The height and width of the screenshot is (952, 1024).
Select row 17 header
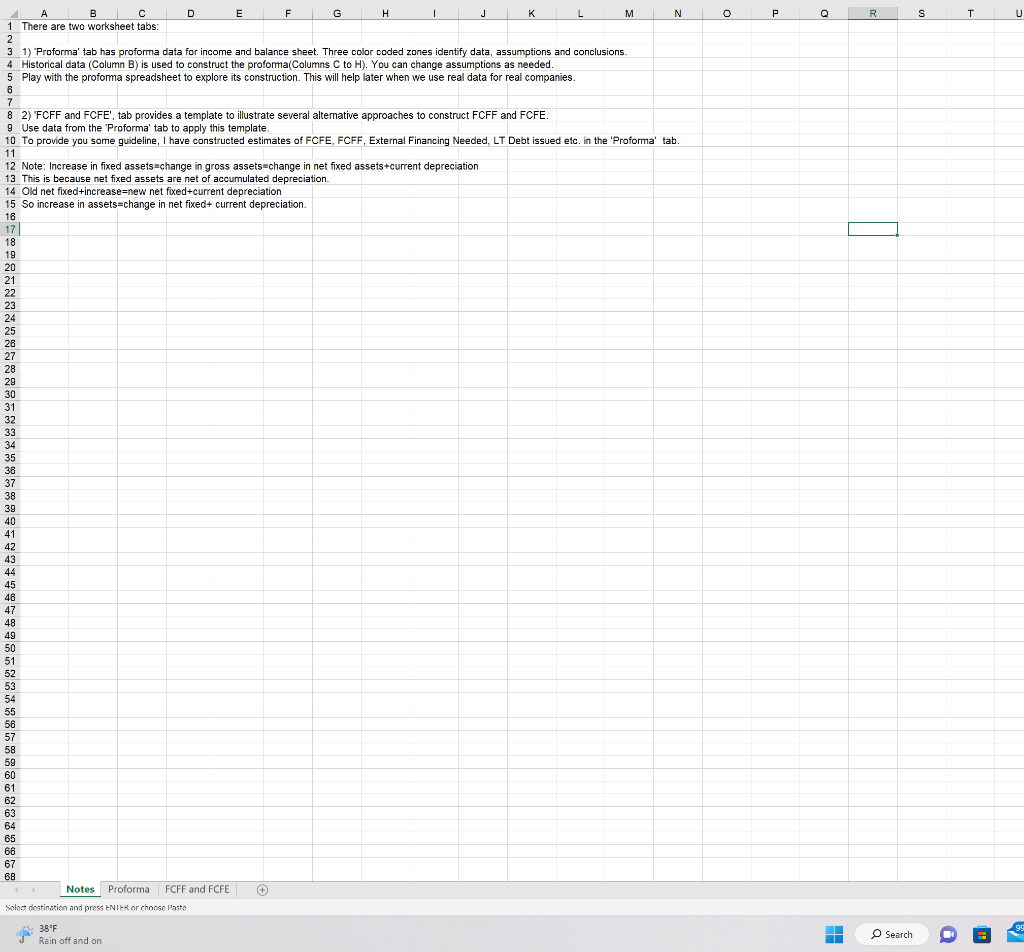[x=10, y=229]
